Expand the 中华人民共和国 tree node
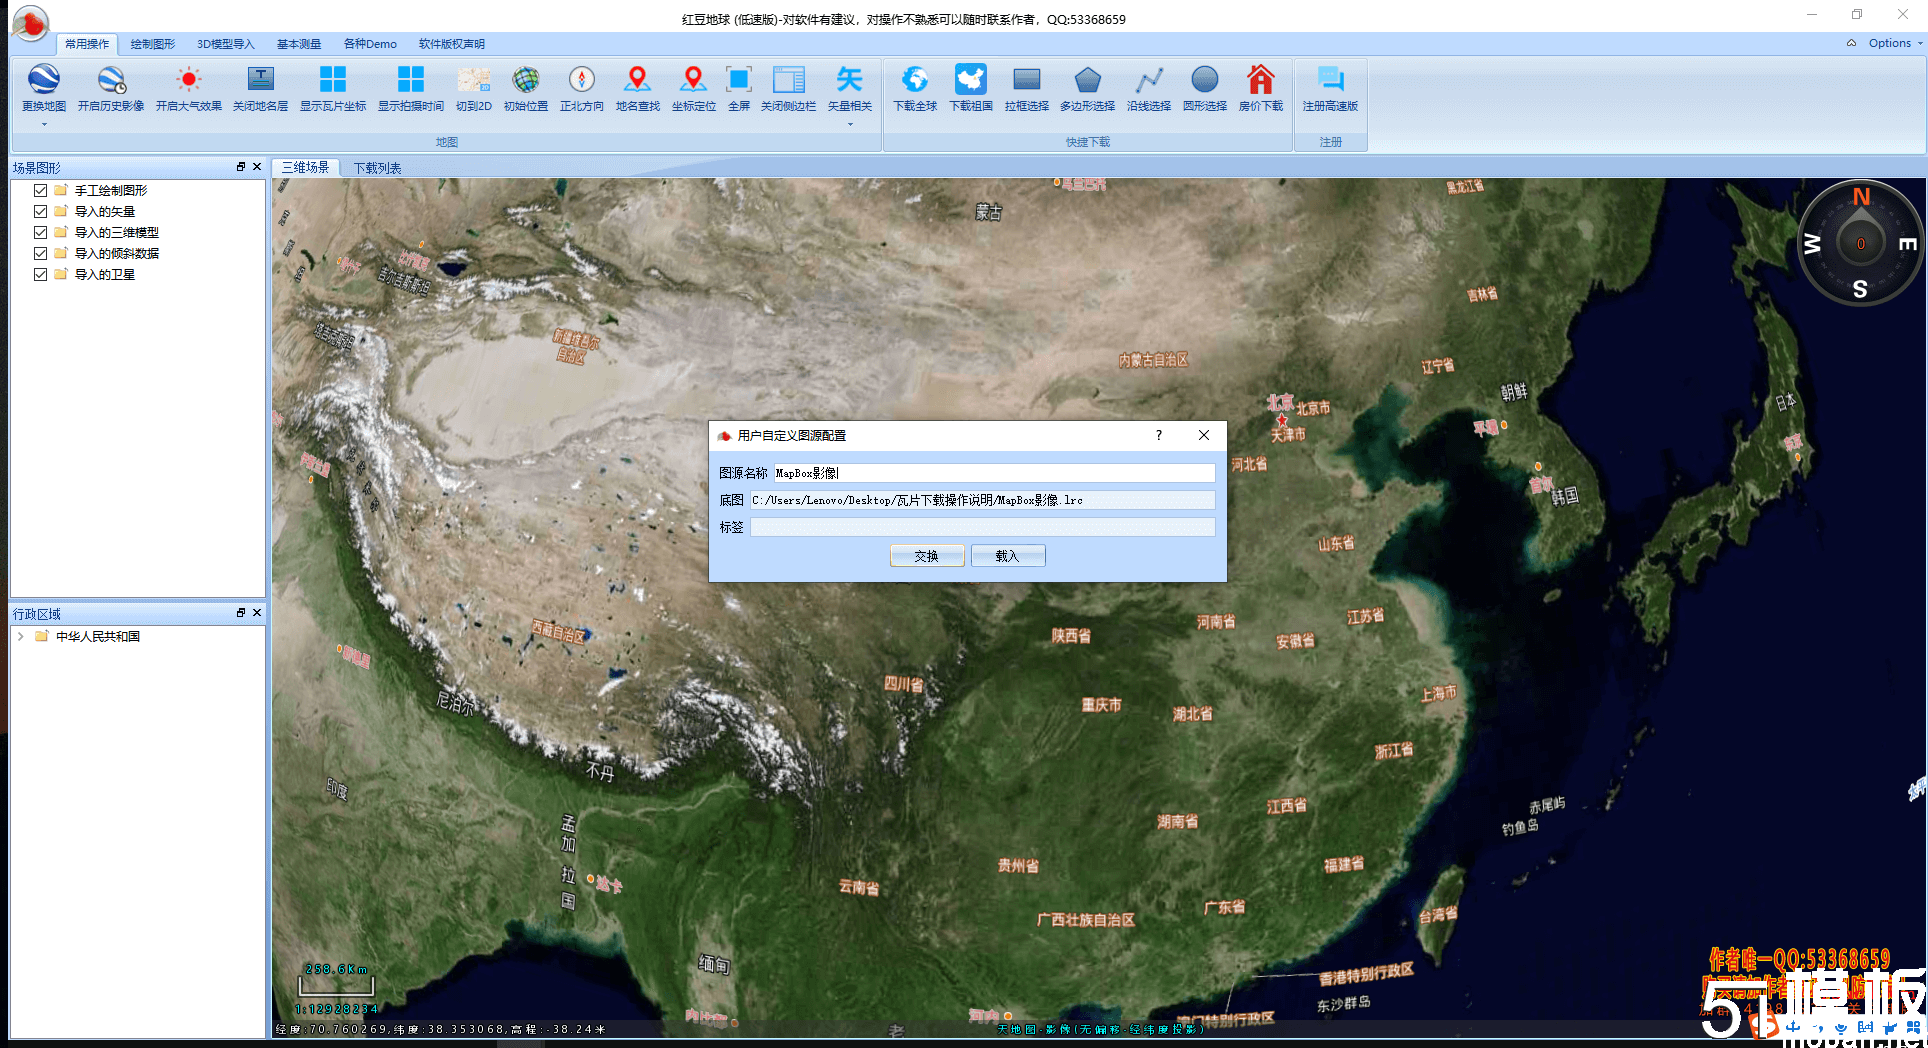1928x1048 pixels. coord(20,636)
